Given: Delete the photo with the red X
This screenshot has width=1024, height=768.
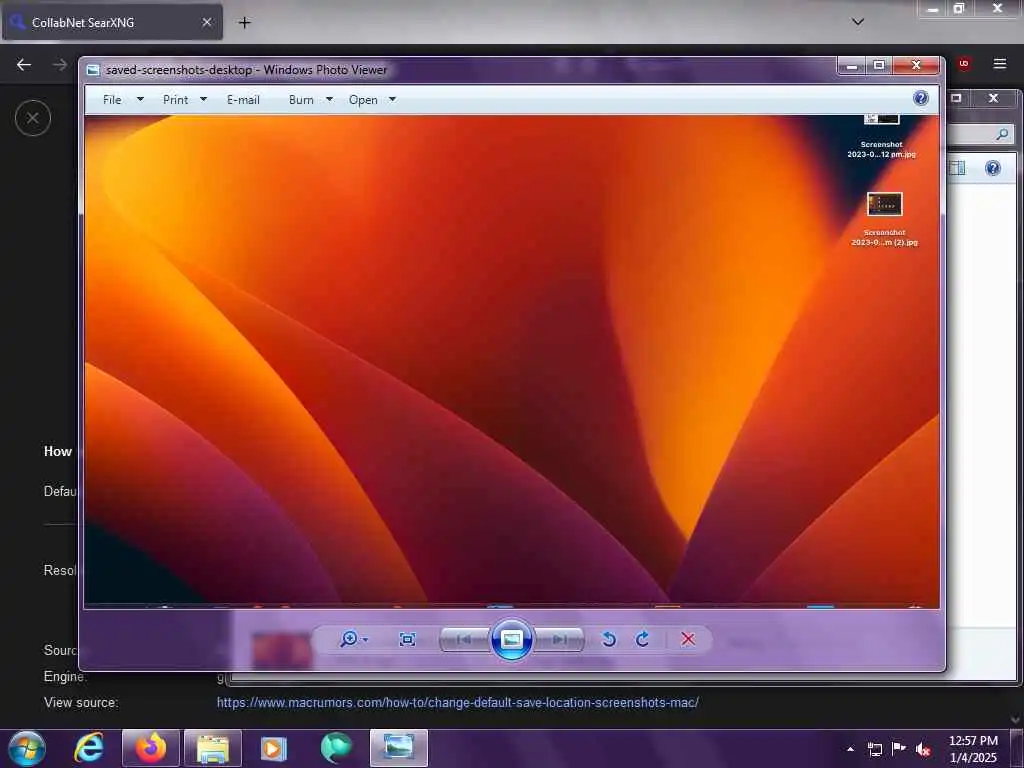Looking at the screenshot, I should coord(688,639).
